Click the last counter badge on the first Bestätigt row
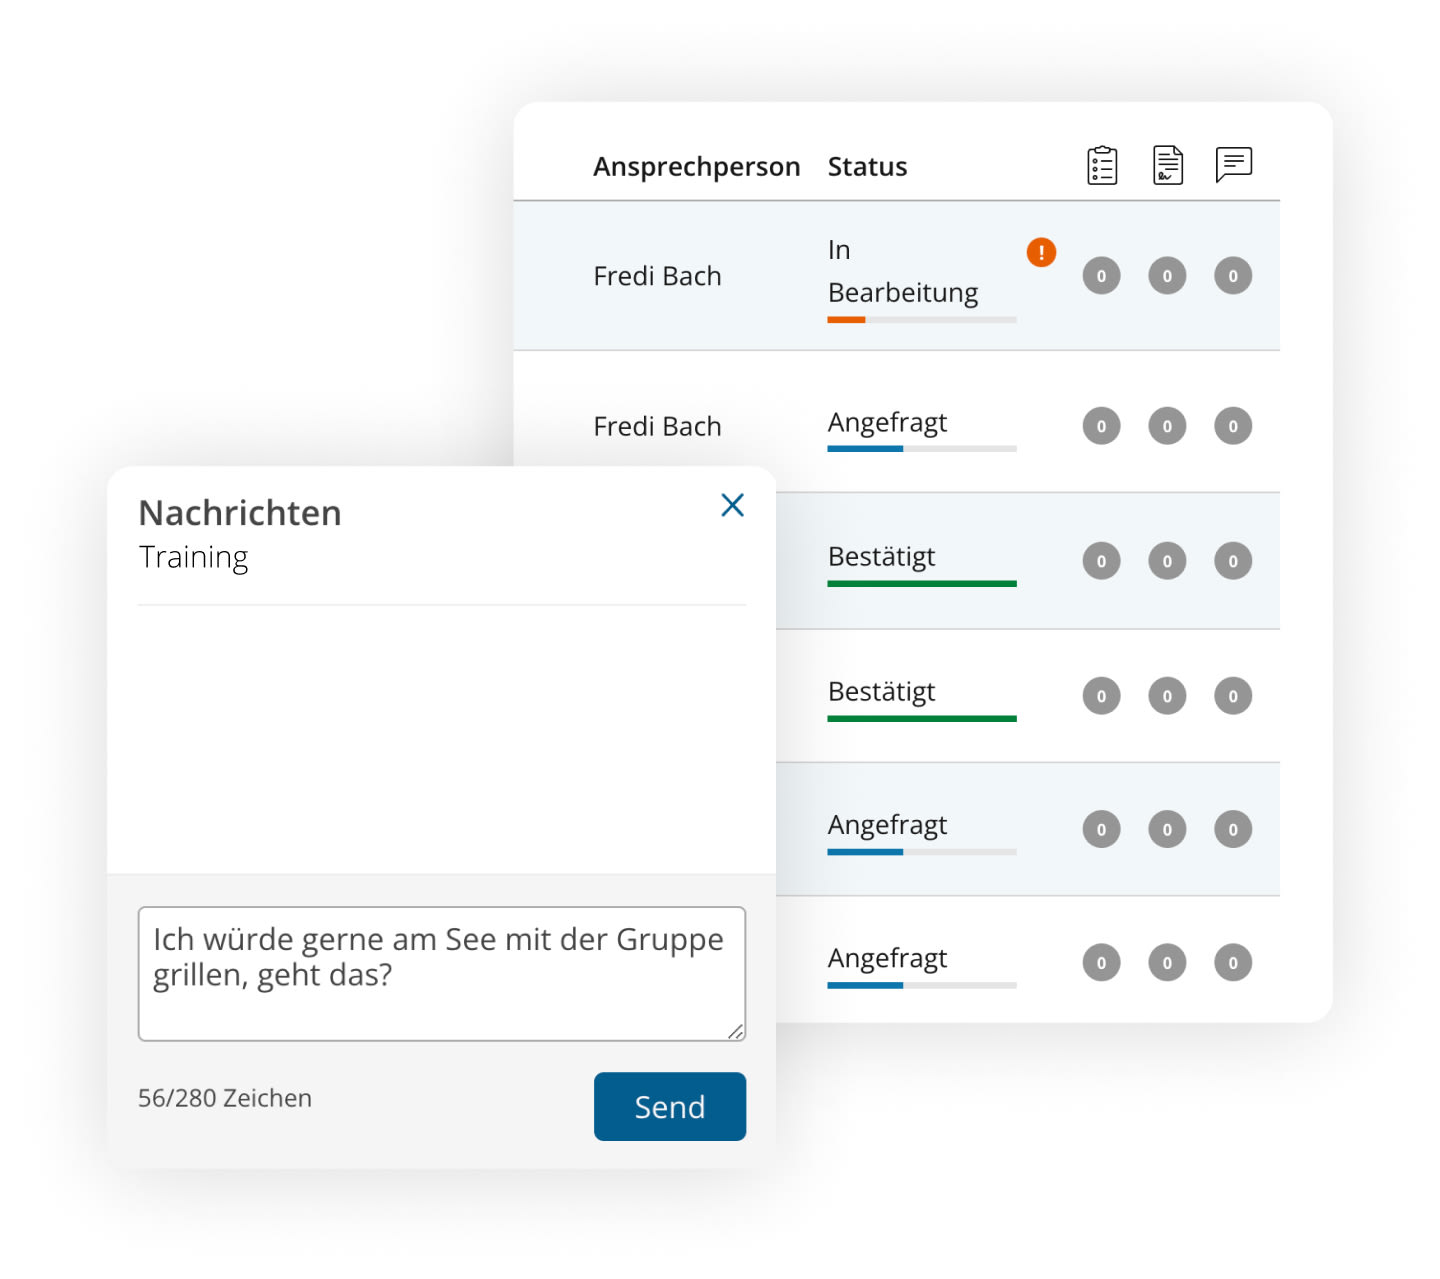1440x1279 pixels. coord(1233,561)
